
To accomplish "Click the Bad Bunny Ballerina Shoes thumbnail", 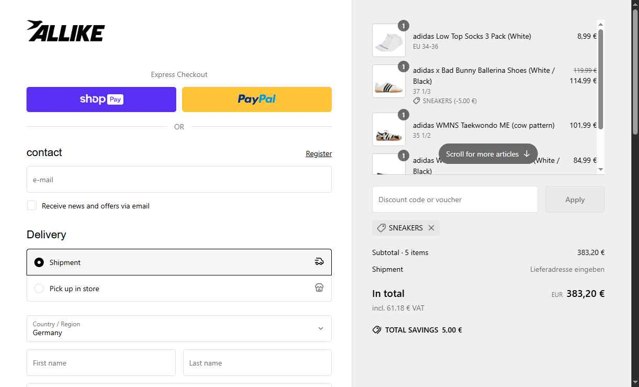I will point(389,81).
